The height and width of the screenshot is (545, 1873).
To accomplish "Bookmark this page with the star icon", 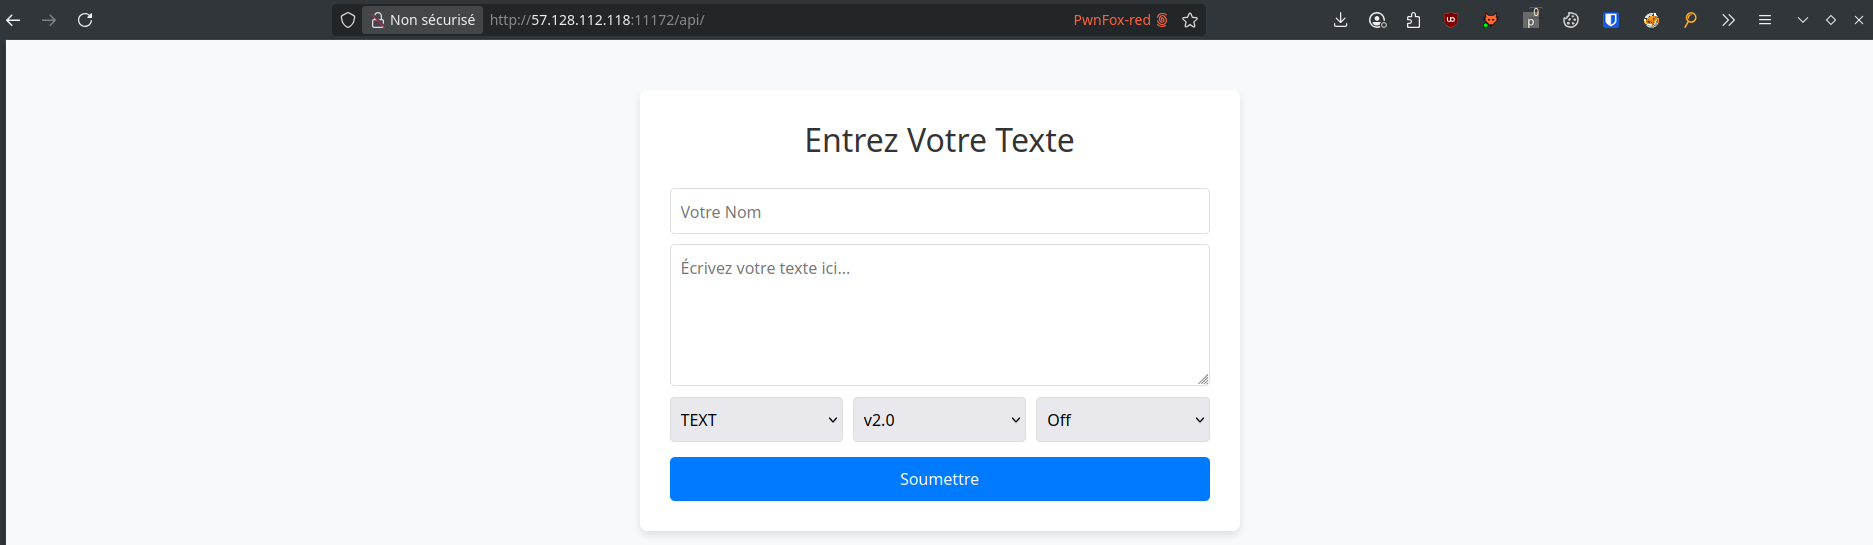I will click(x=1190, y=20).
